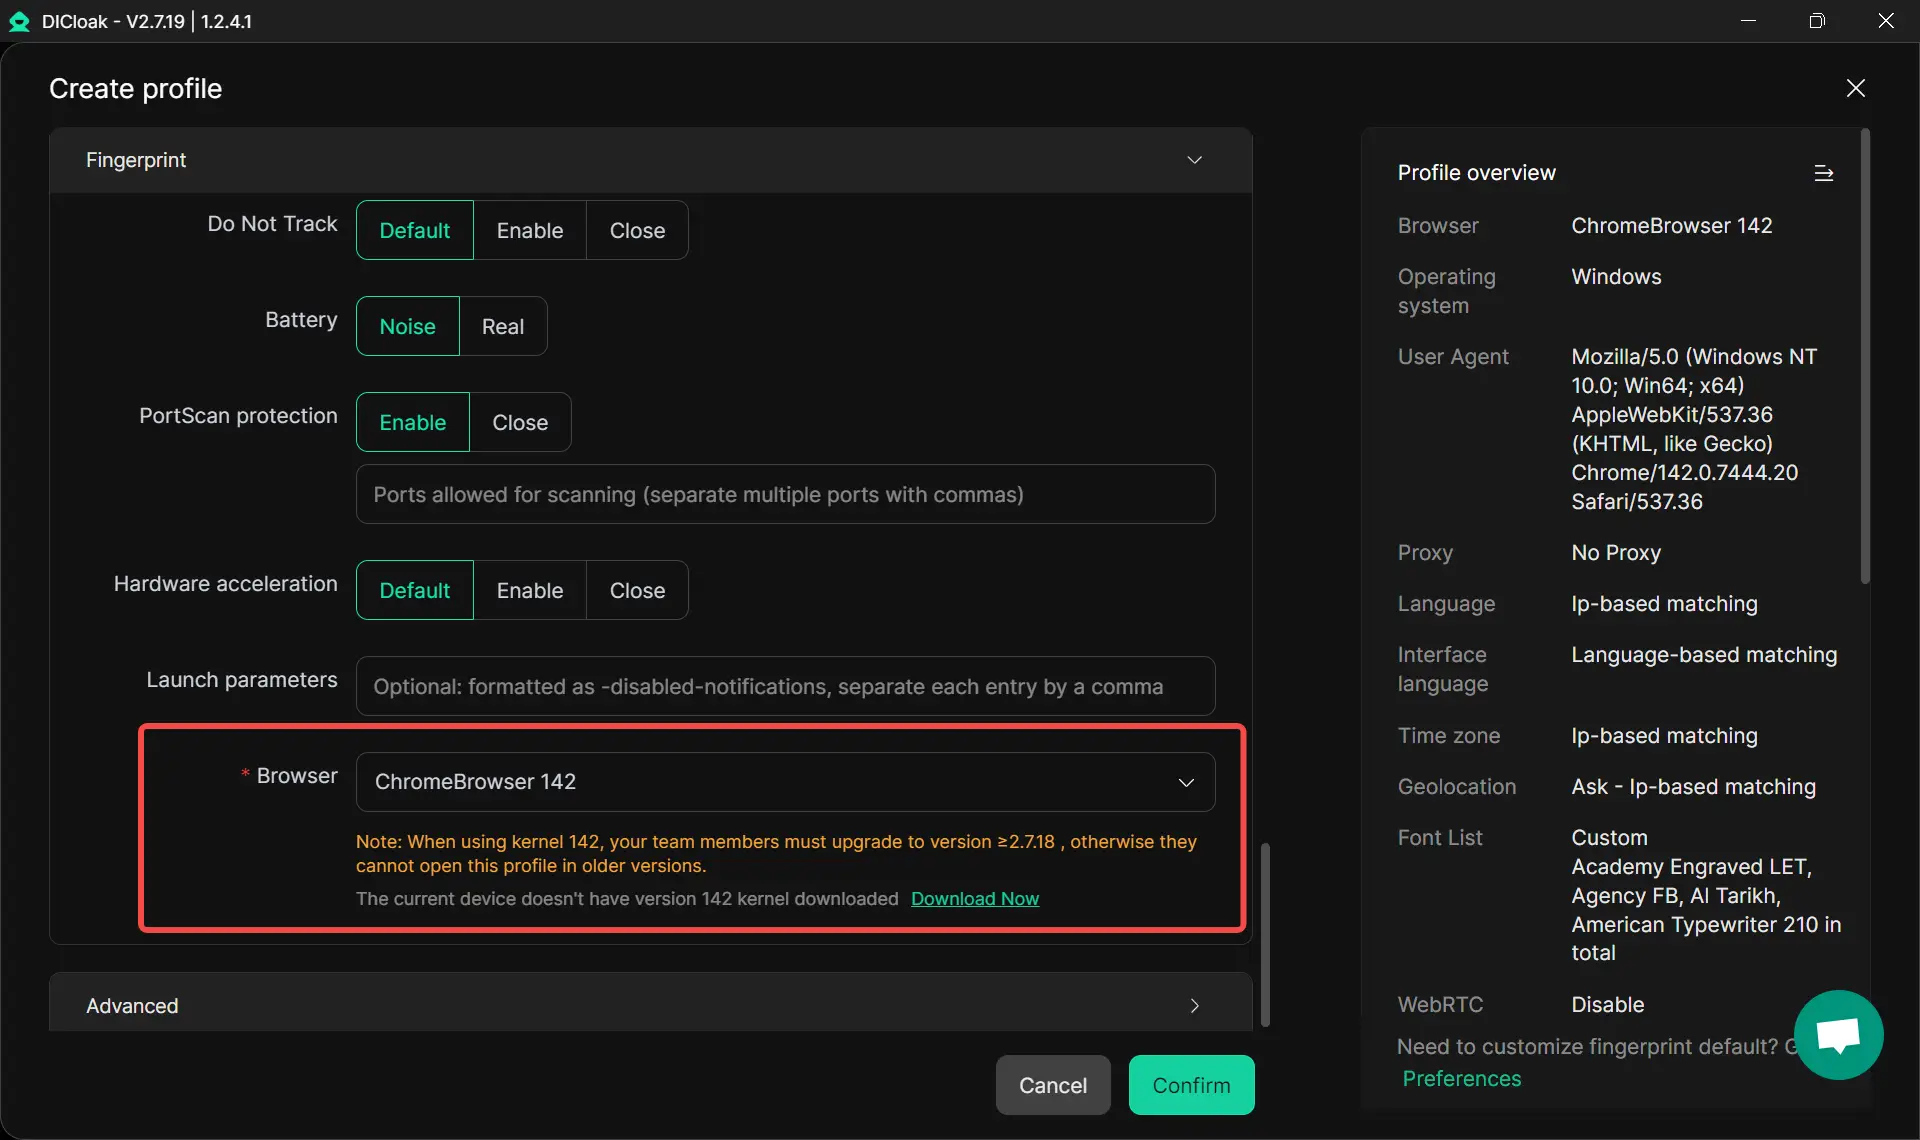Viewport: 1920px width, 1140px height.
Task: Minimize the DICloak window
Action: [1748, 21]
